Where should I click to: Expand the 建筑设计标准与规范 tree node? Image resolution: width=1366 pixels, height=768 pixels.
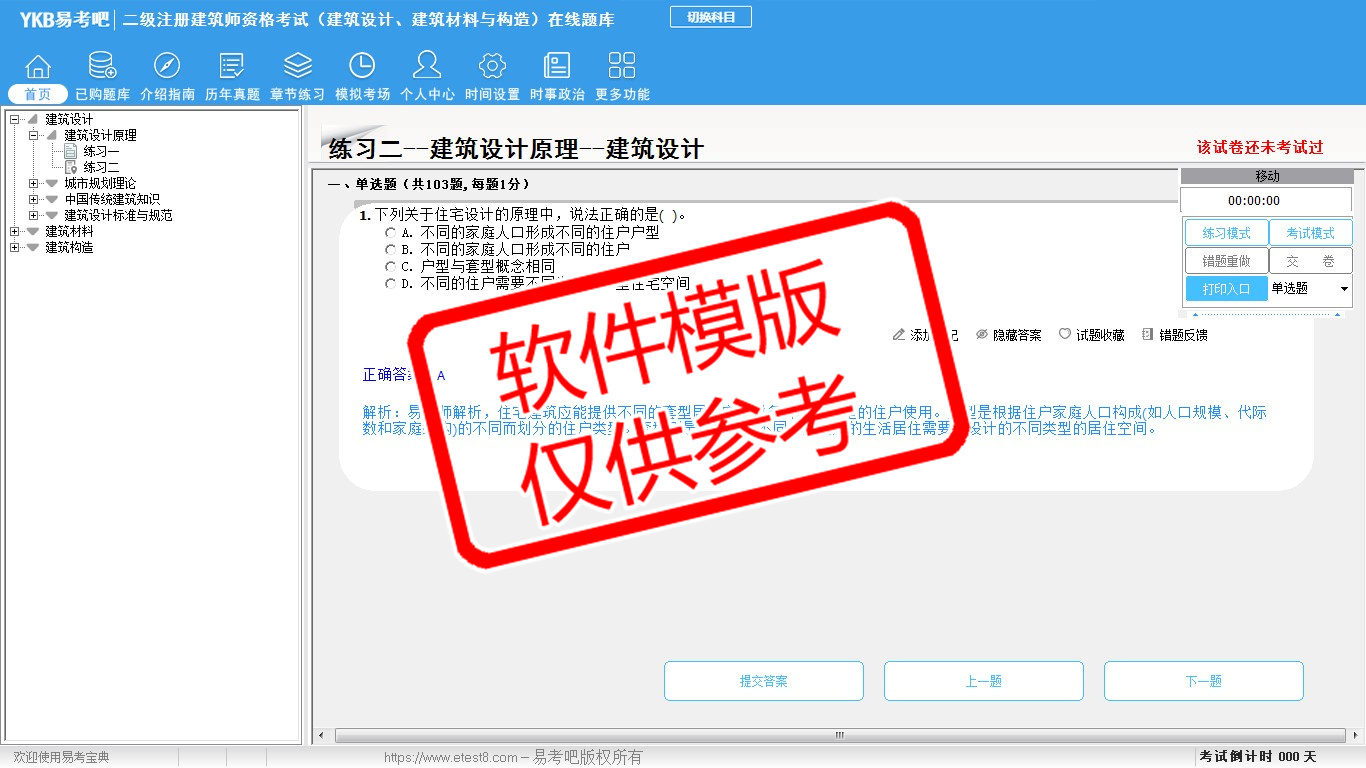[33, 215]
